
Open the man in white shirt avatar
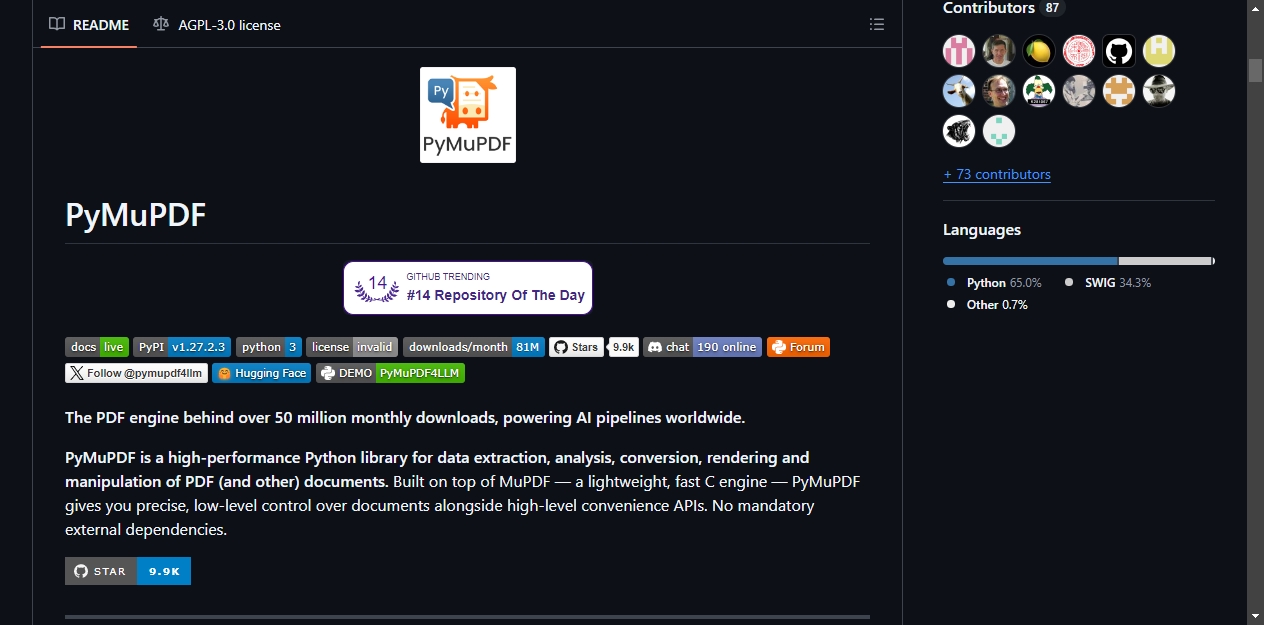999,51
